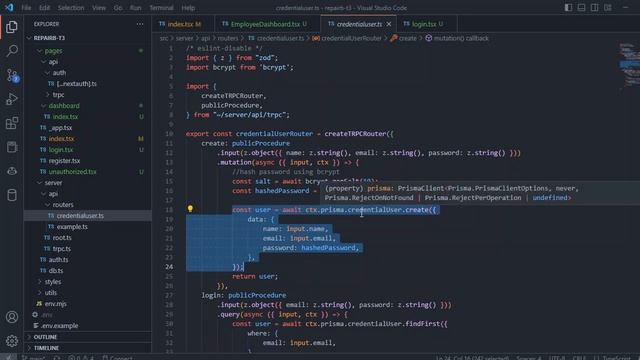This screenshot has height=360, width=640.
Task: Open the Run and Debug view
Action: click(12, 99)
